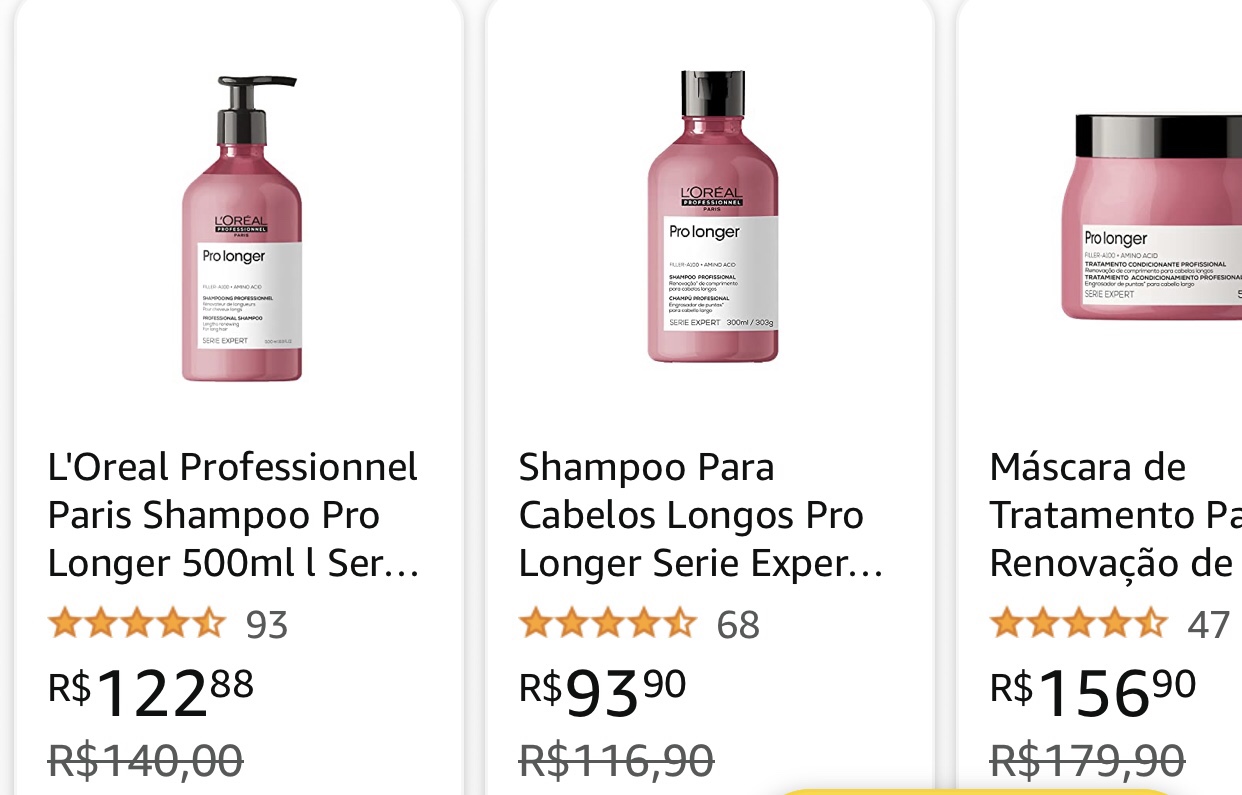Viewport: 1242px width, 795px height.
Task: Click star rating of Máscara de Tratamento
Action: [x=1078, y=624]
